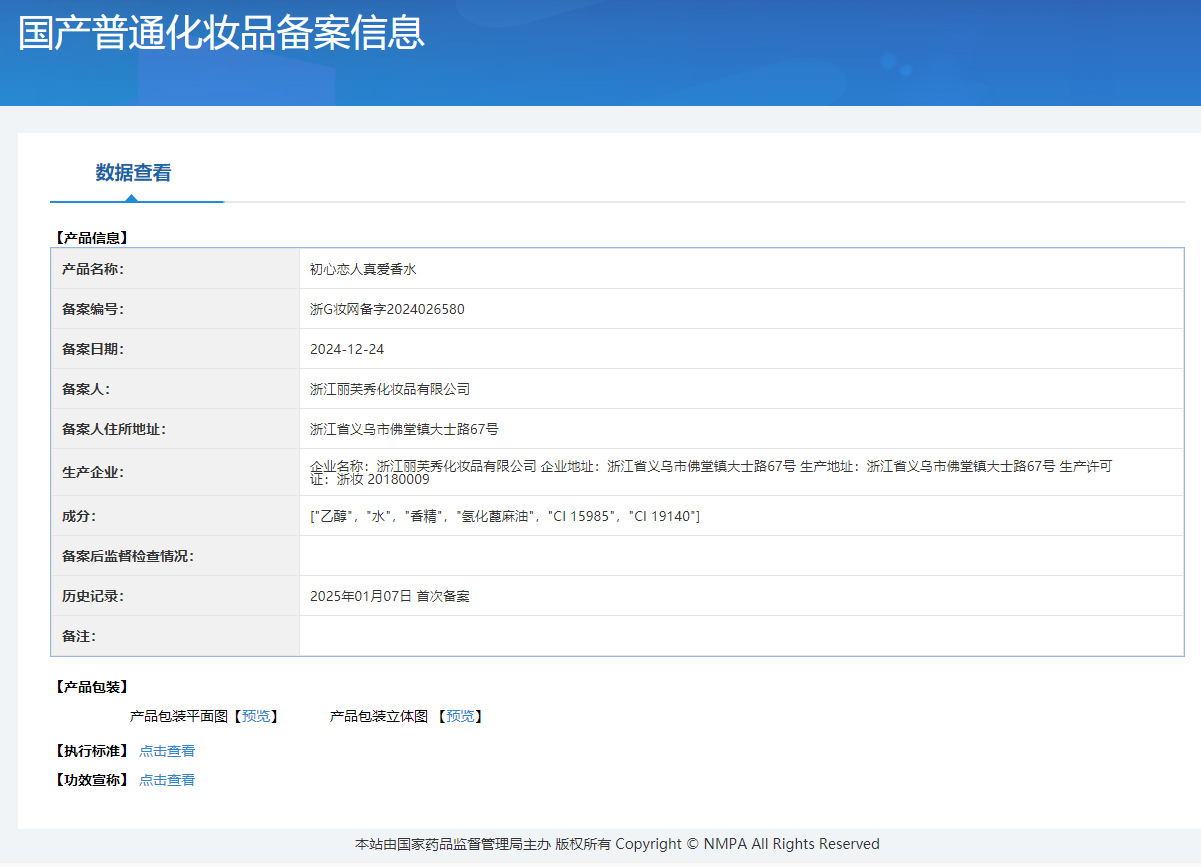Preview the 产品包装平面图 image
The image size is (1201, 867).
click(x=256, y=716)
